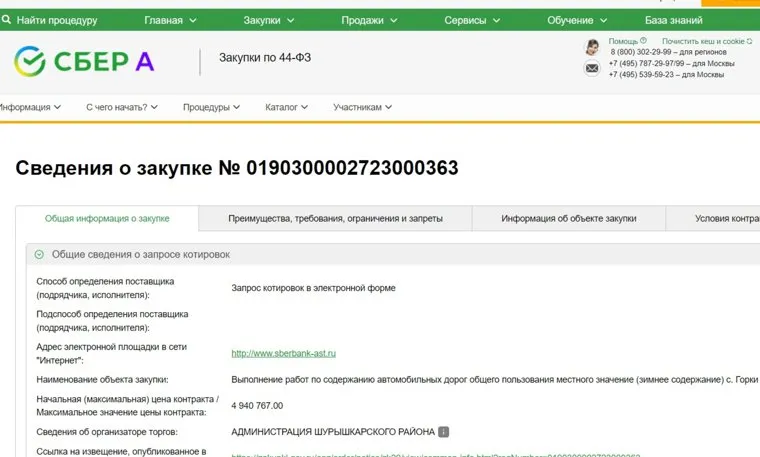
Task: Open the С чего начать? menu
Action: [122, 107]
